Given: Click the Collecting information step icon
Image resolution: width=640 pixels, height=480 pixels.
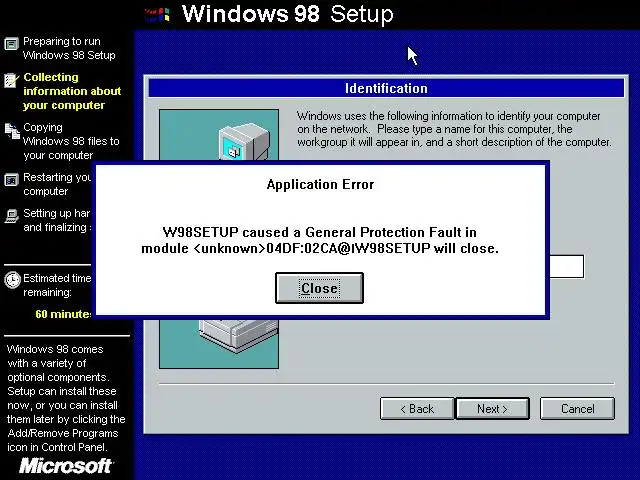Looking at the screenshot, I should coord(11,80).
